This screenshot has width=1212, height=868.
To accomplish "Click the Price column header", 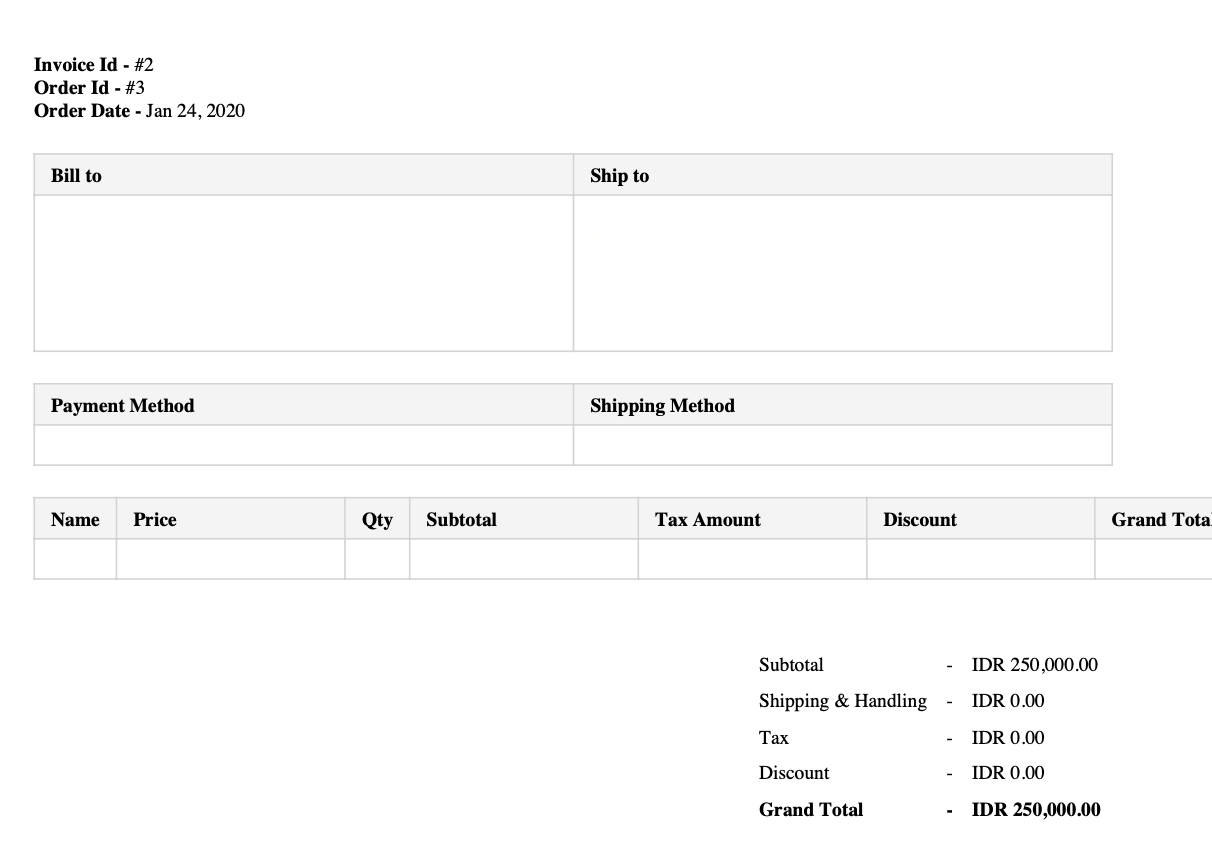I will click(231, 519).
